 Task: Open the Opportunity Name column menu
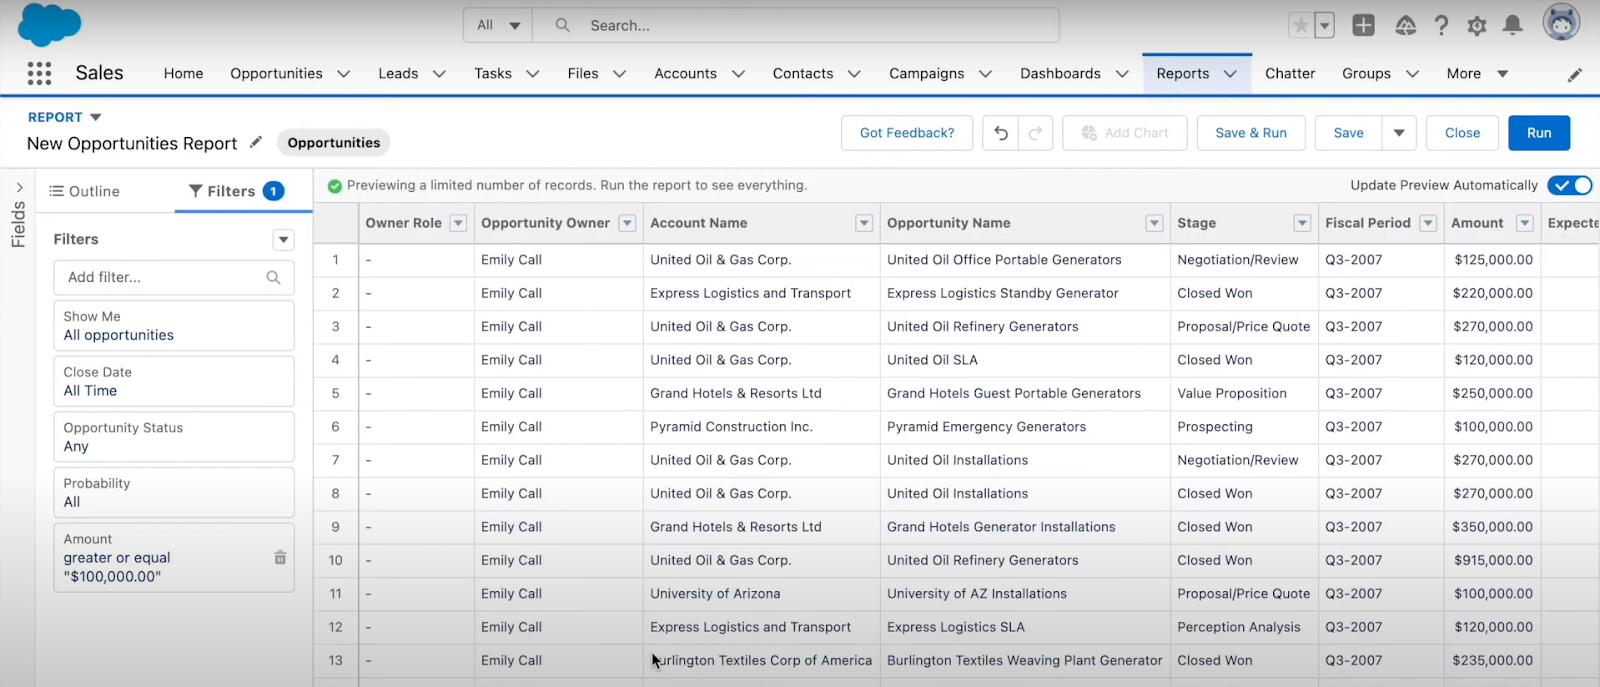[1154, 223]
